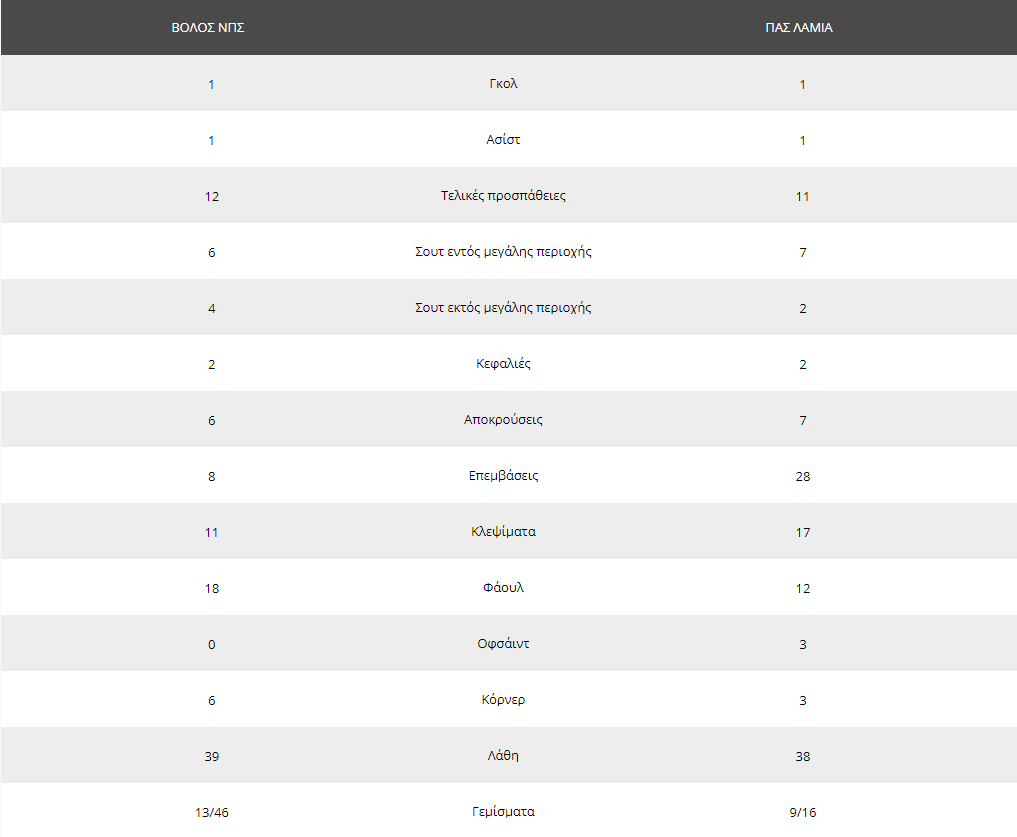The image size is (1017, 837).
Task: Select the Ασίστ row label
Action: tap(503, 140)
